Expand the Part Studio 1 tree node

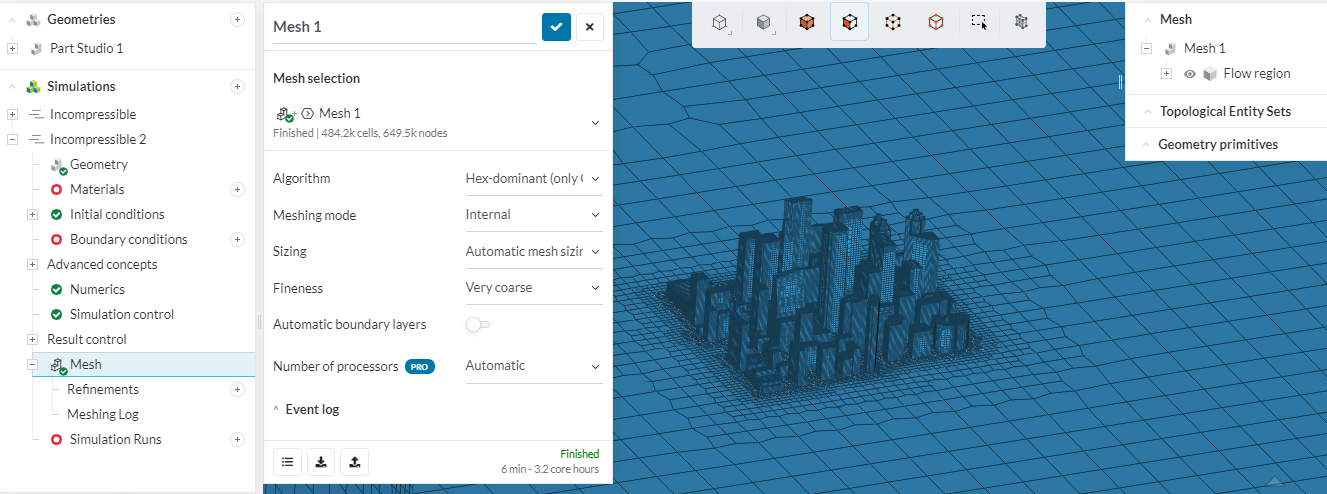point(12,48)
